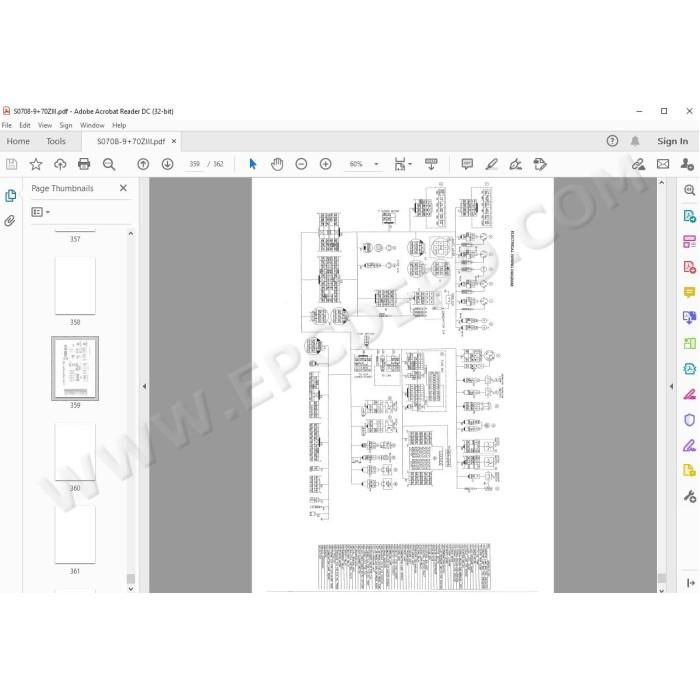The width and height of the screenshot is (700, 700).
Task: Collapse the left navigation pane arrow
Action: [x=144, y=386]
